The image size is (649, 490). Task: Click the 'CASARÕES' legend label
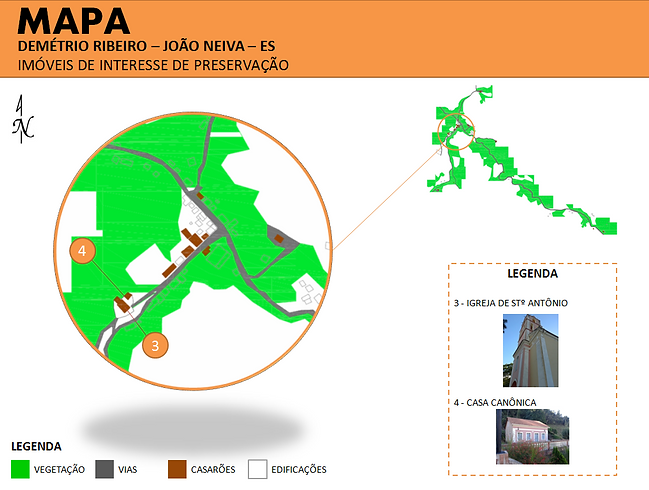point(213,470)
